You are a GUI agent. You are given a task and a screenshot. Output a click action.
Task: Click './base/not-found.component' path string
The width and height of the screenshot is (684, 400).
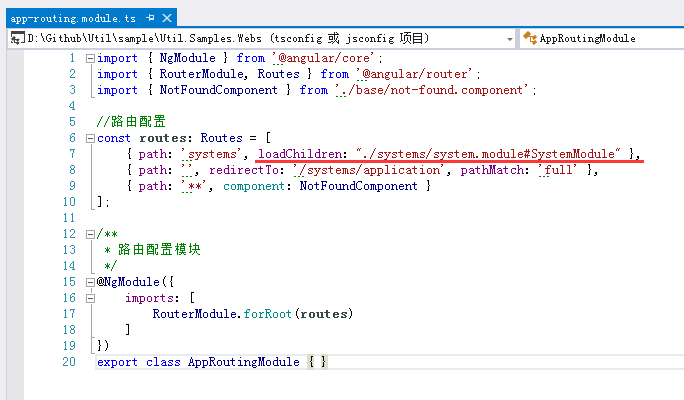click(x=432, y=90)
